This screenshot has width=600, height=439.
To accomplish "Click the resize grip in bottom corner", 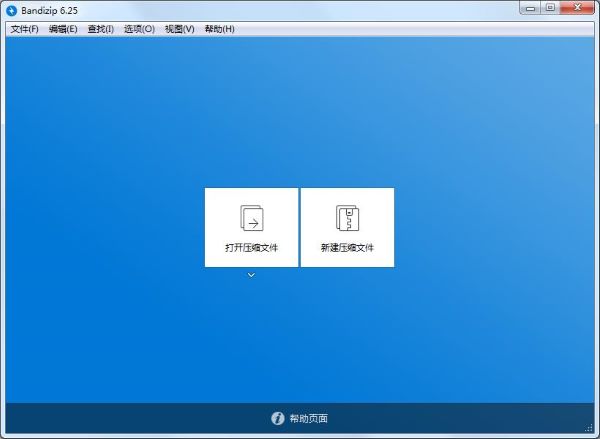I will [589, 428].
